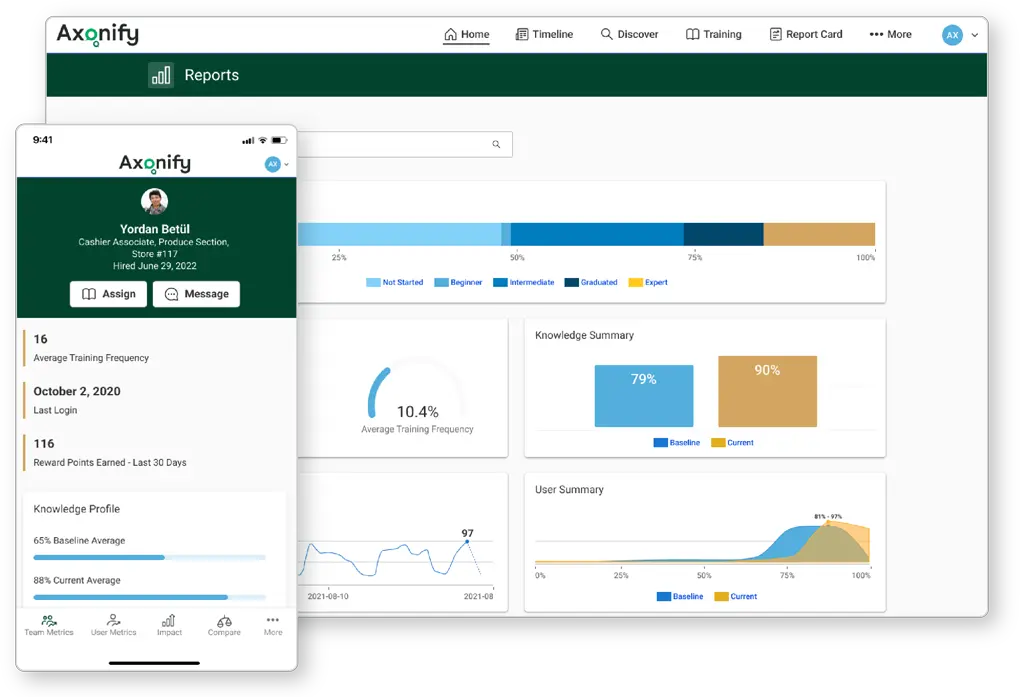
Task: Open Training in top navigation
Action: [714, 34]
